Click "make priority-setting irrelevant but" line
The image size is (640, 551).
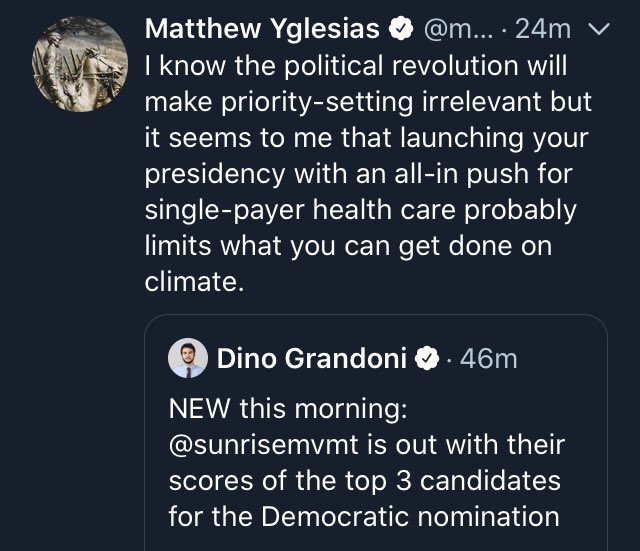pos(368,104)
